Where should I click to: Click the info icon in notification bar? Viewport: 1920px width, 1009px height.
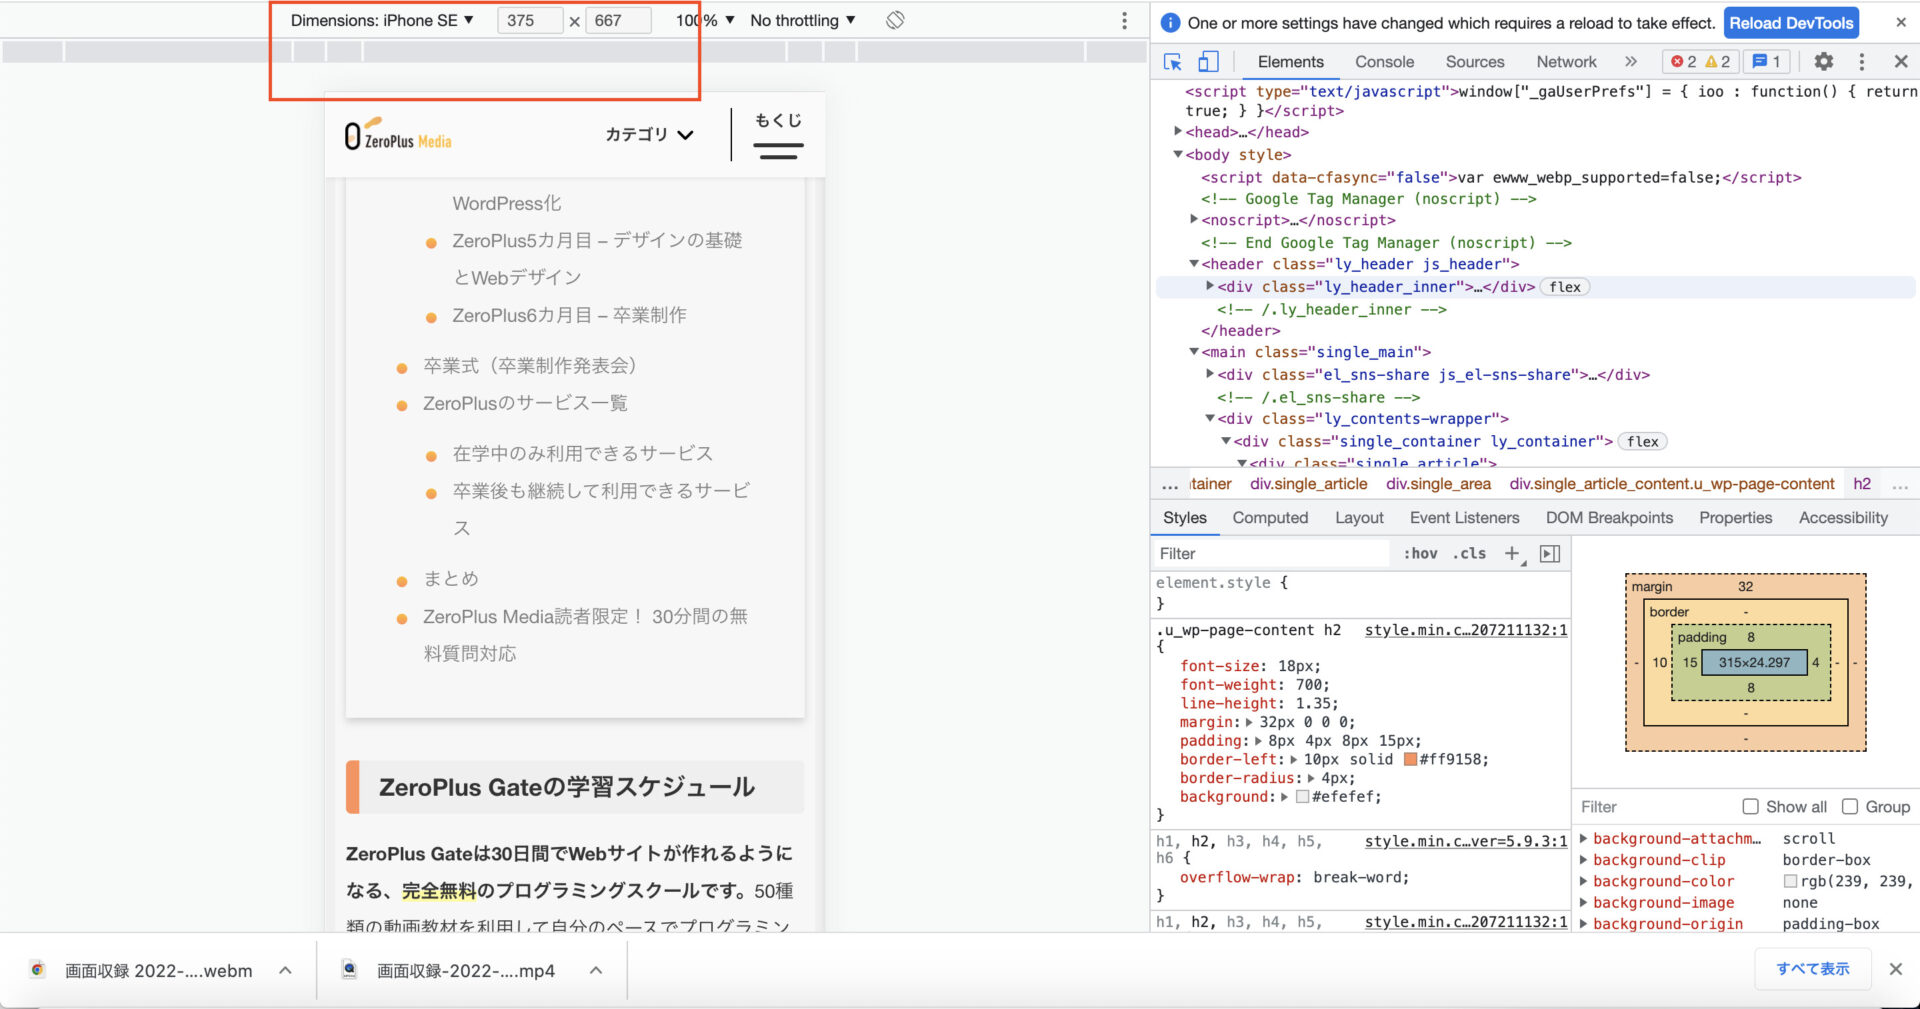[x=1170, y=22]
